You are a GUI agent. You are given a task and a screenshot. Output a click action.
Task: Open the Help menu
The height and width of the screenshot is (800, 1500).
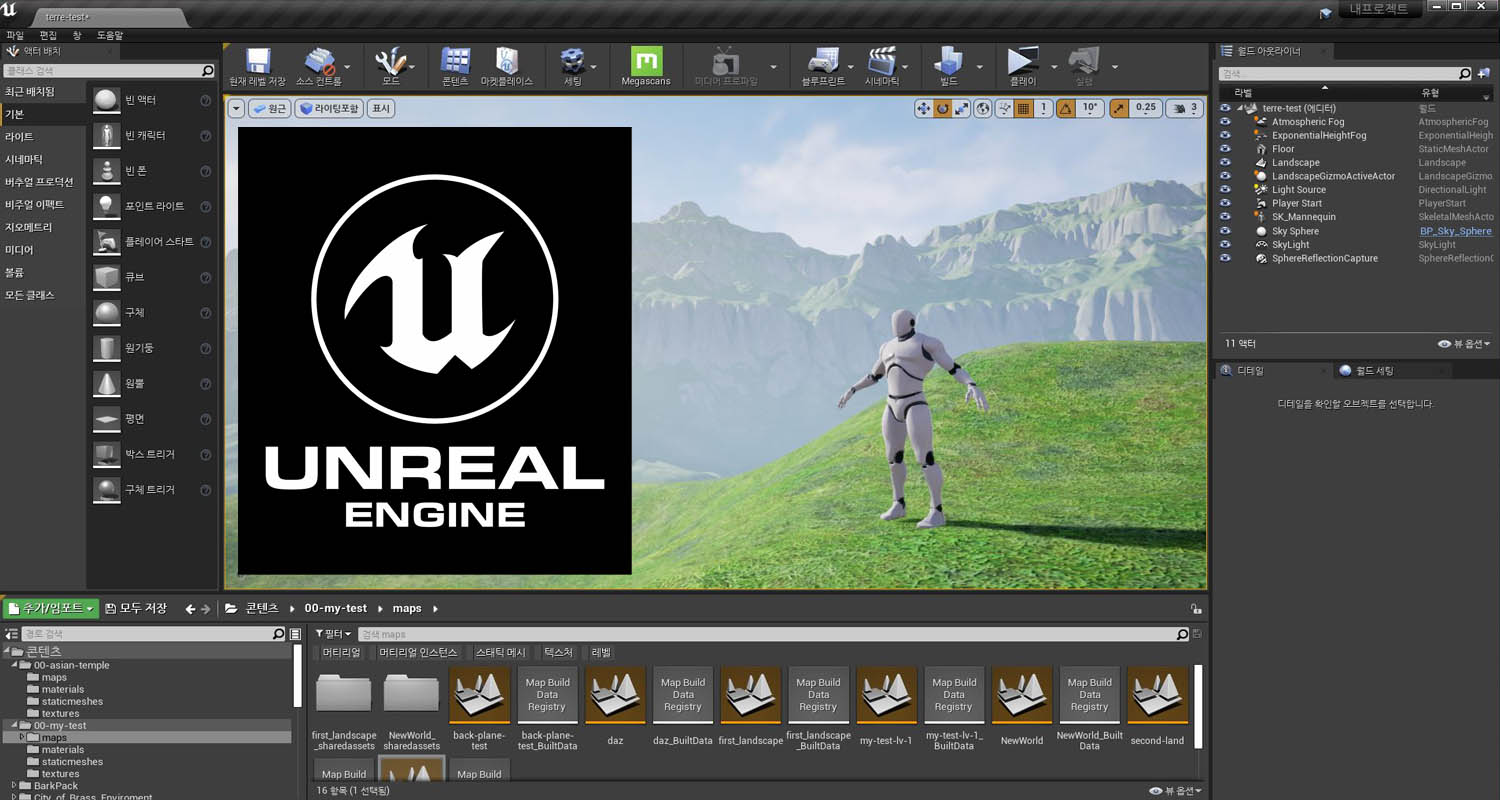pos(110,35)
